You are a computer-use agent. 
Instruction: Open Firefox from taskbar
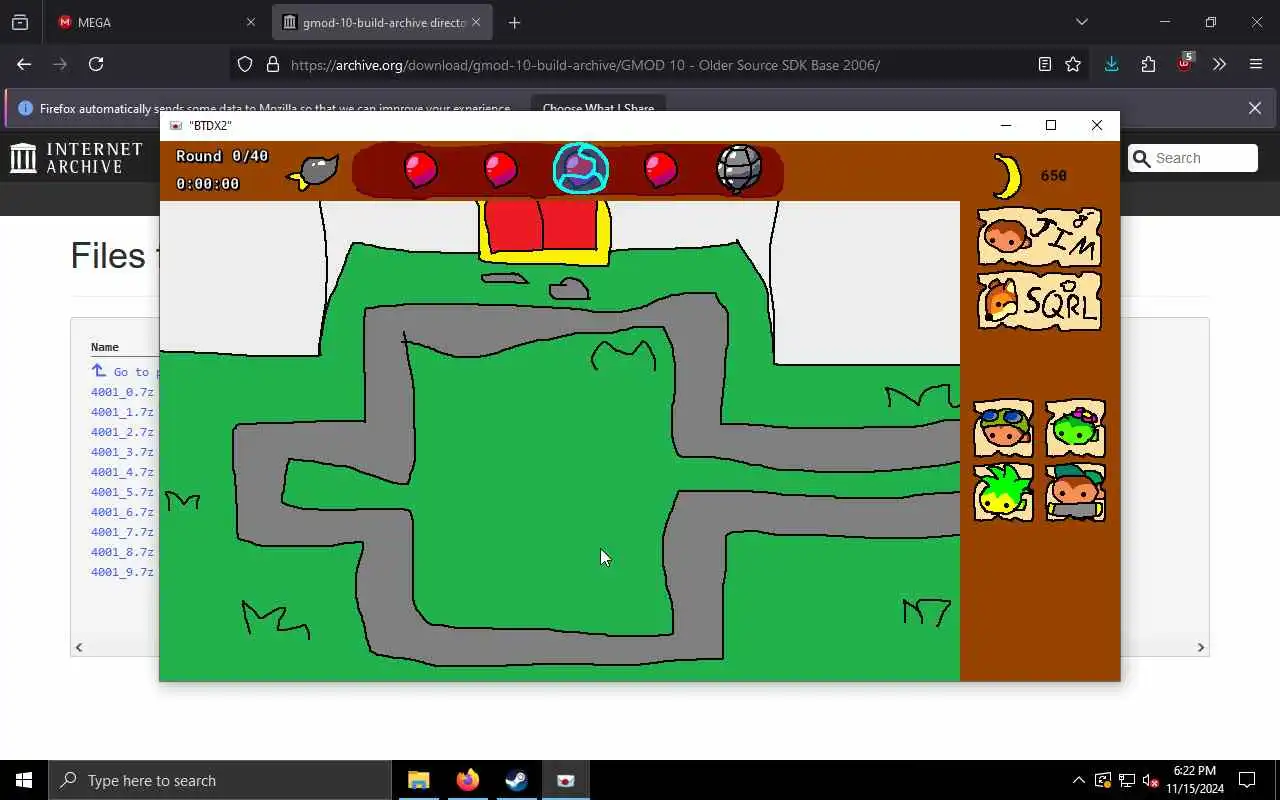tap(468, 780)
